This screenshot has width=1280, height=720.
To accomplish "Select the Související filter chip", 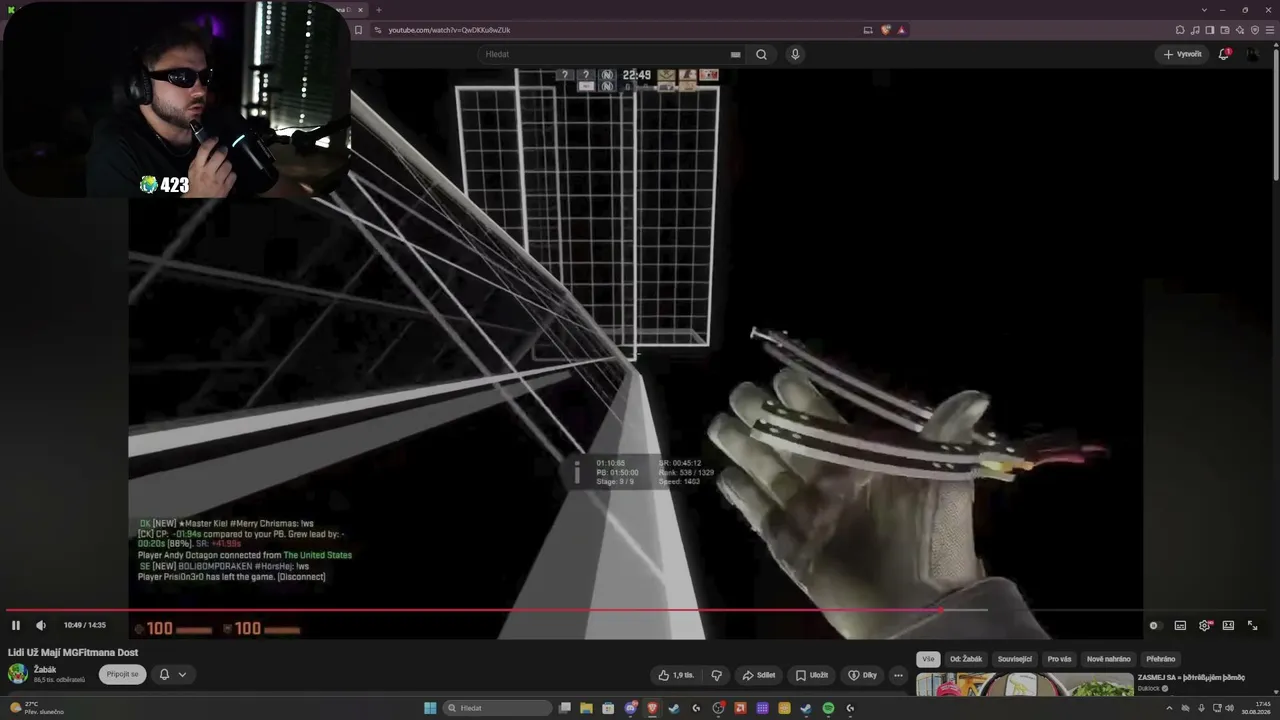I will point(1014,659).
